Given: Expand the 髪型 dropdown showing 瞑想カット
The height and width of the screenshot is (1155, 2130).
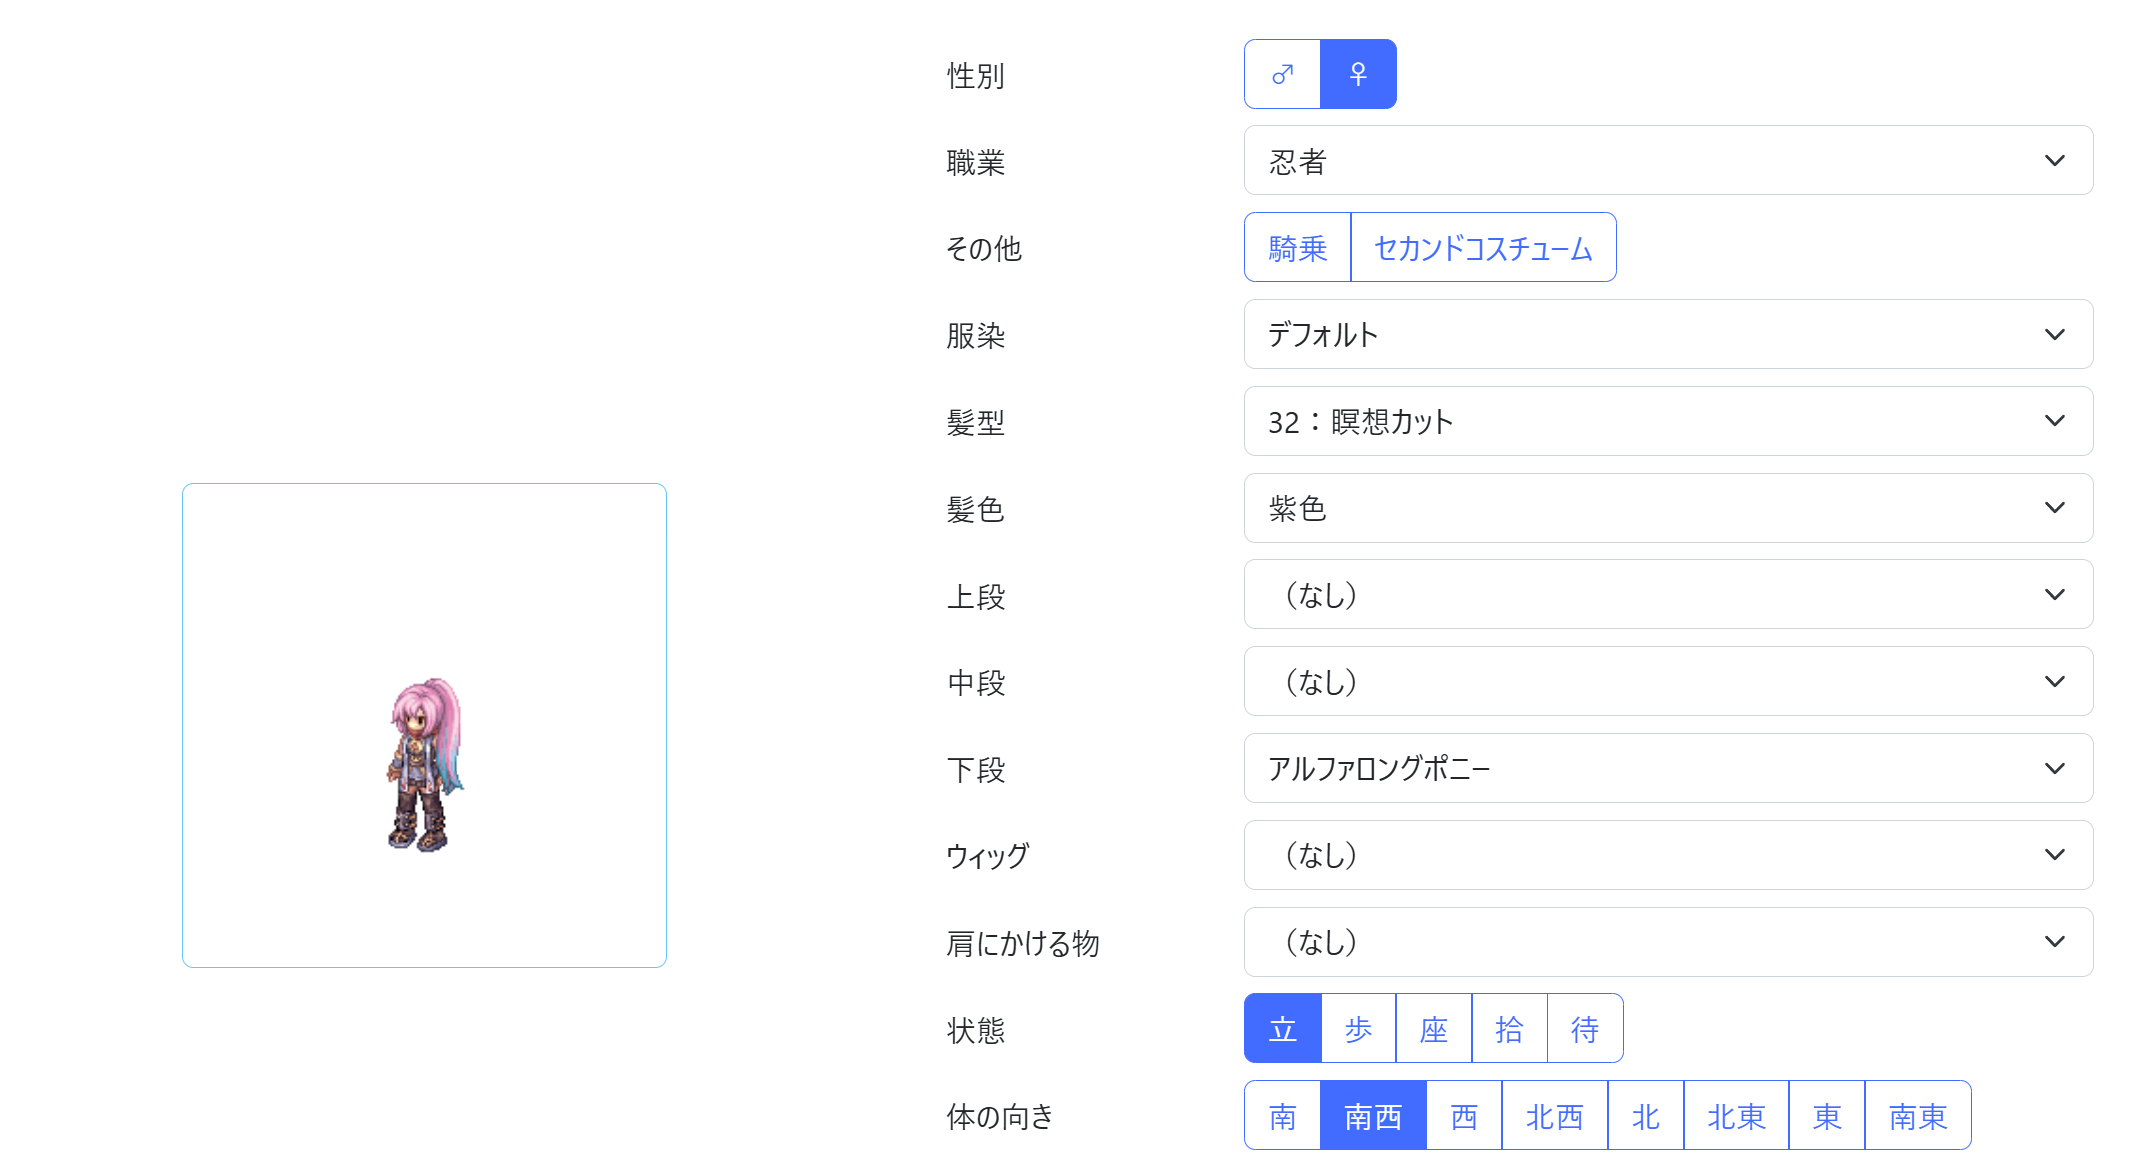Looking at the screenshot, I should (x=1667, y=421).
